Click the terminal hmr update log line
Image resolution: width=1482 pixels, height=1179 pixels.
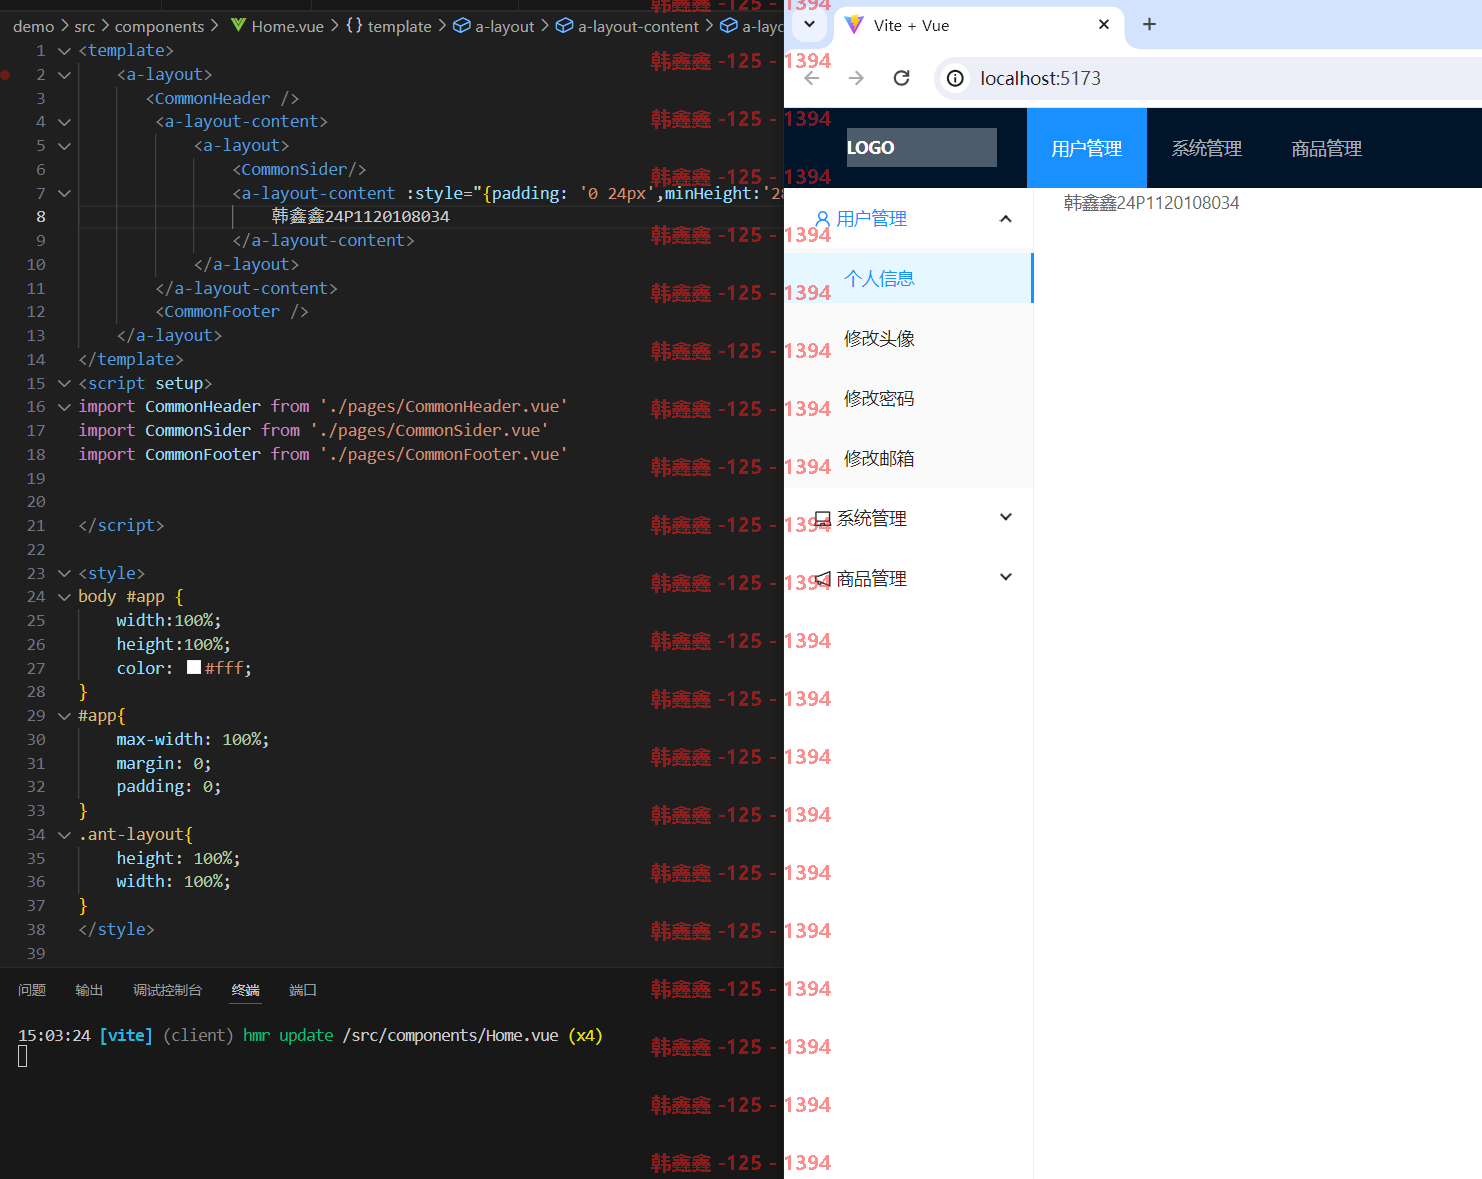[x=310, y=1035]
